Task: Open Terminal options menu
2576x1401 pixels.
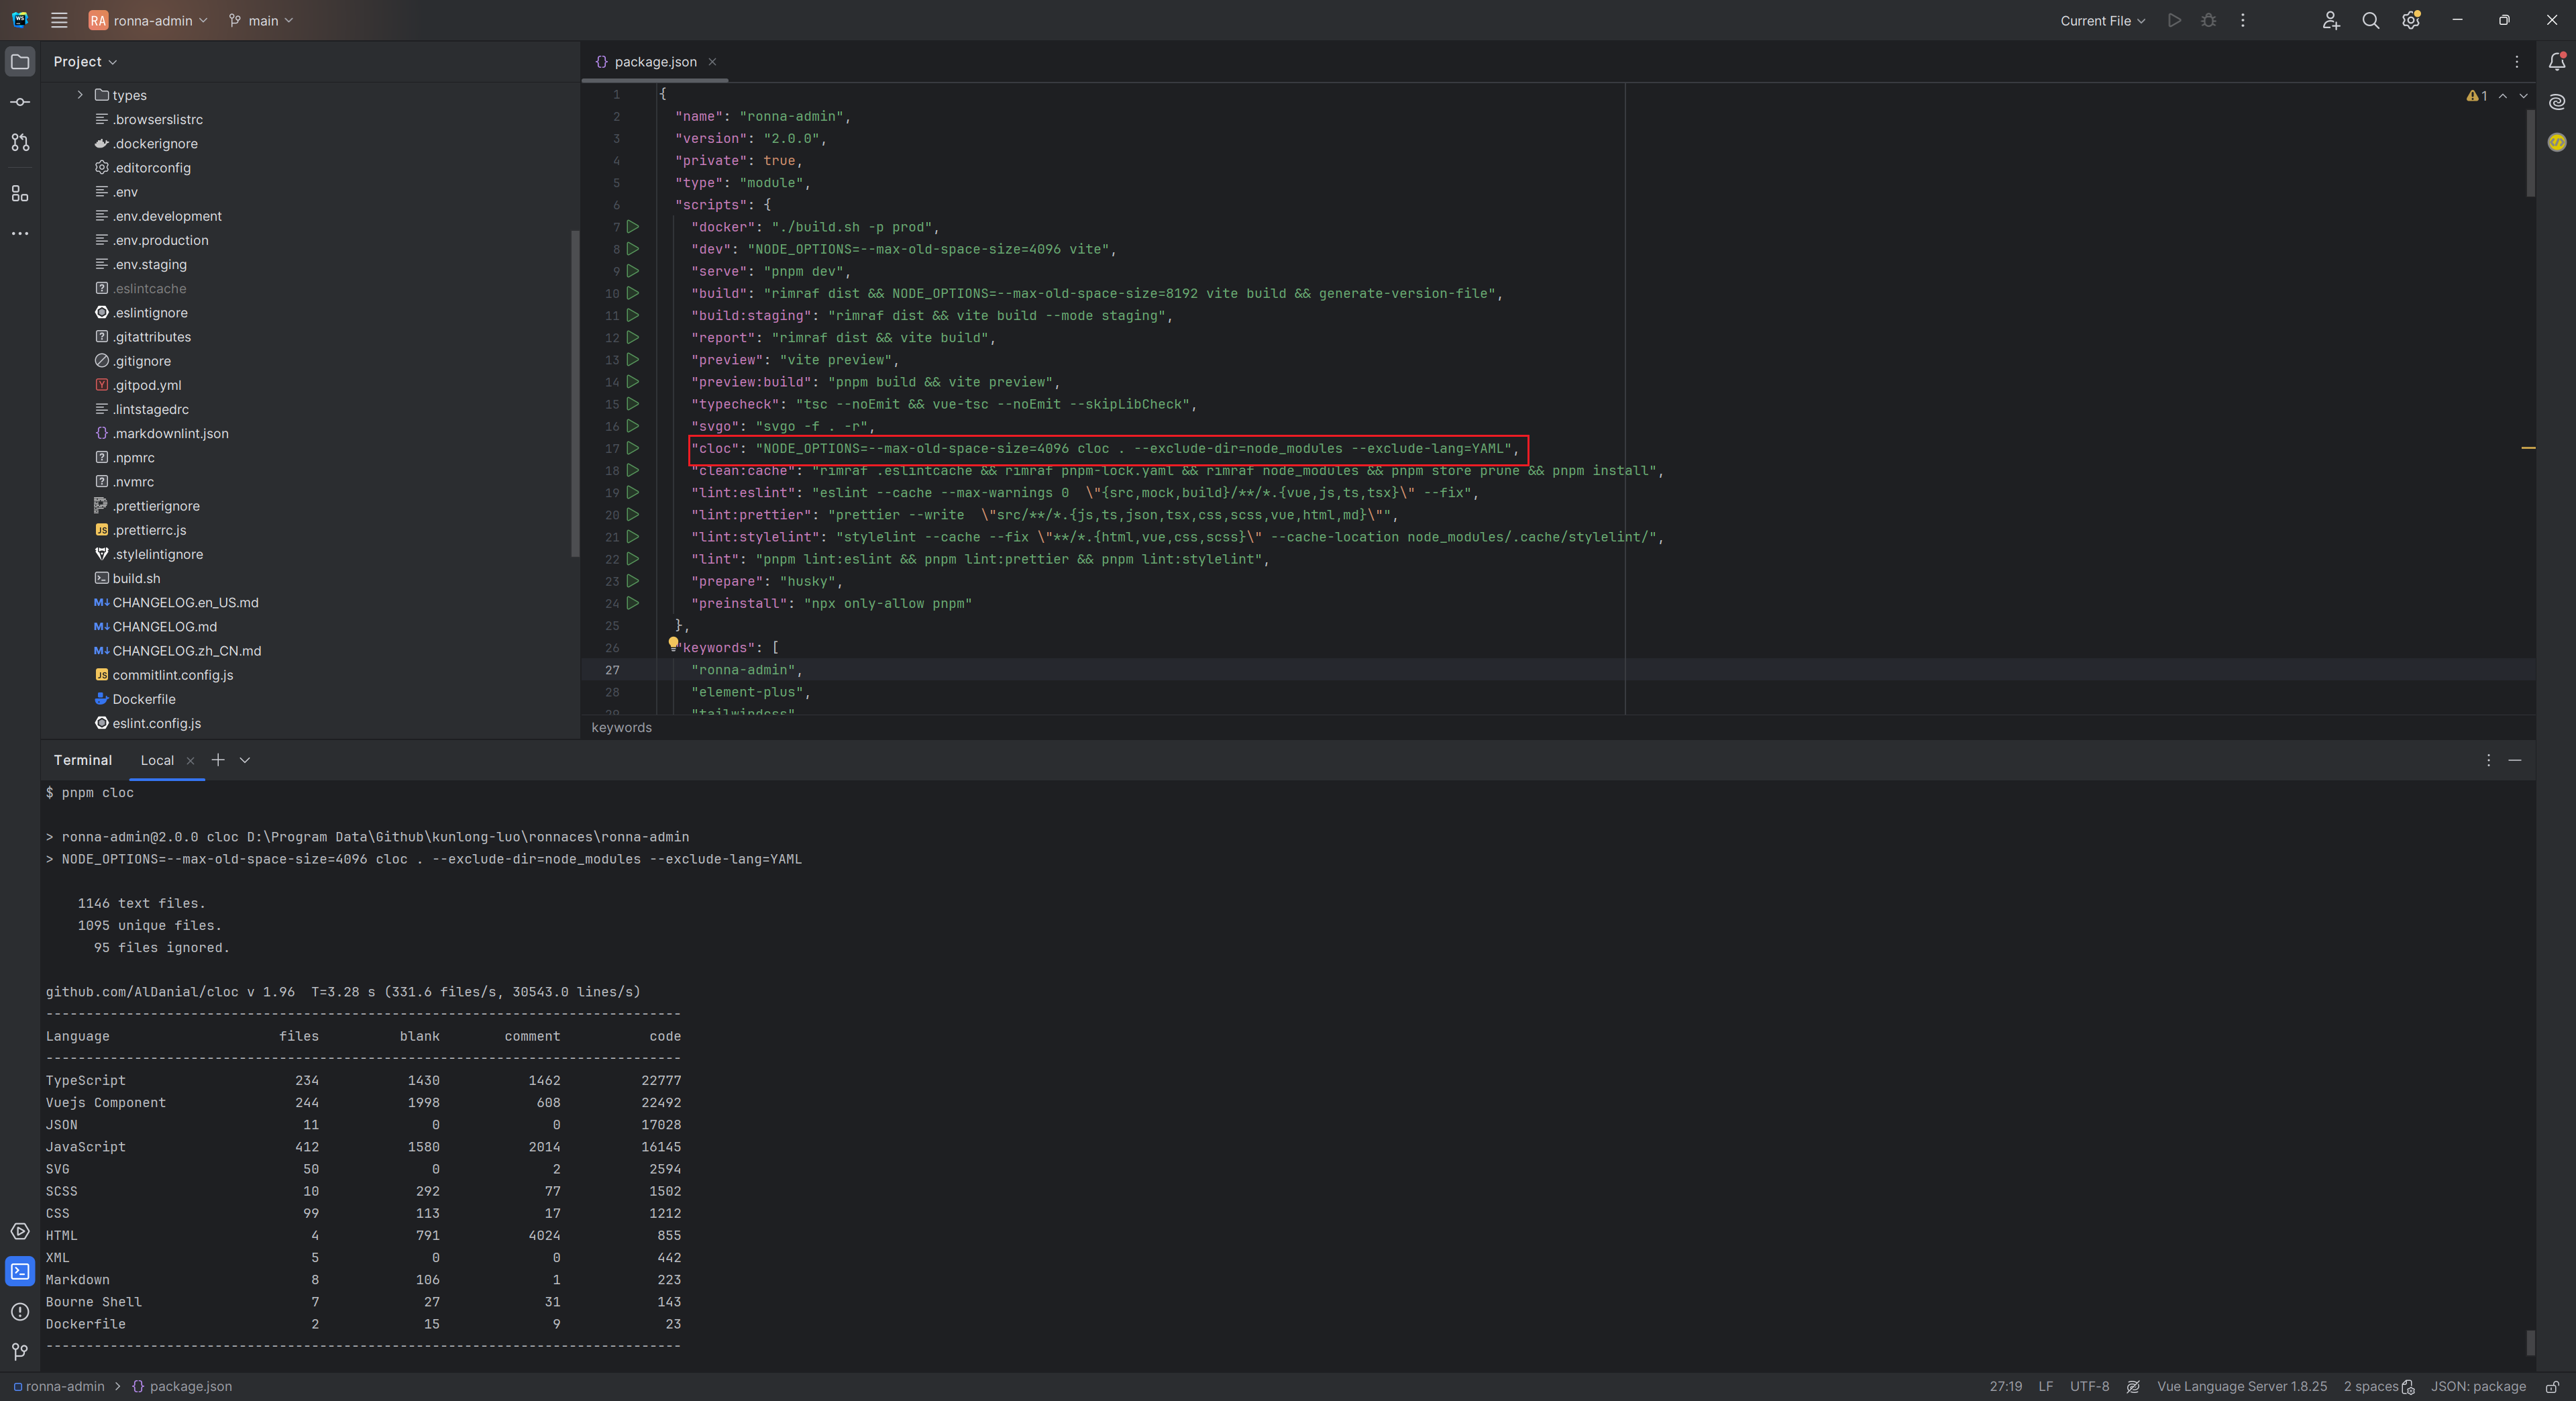Action: [x=2489, y=760]
